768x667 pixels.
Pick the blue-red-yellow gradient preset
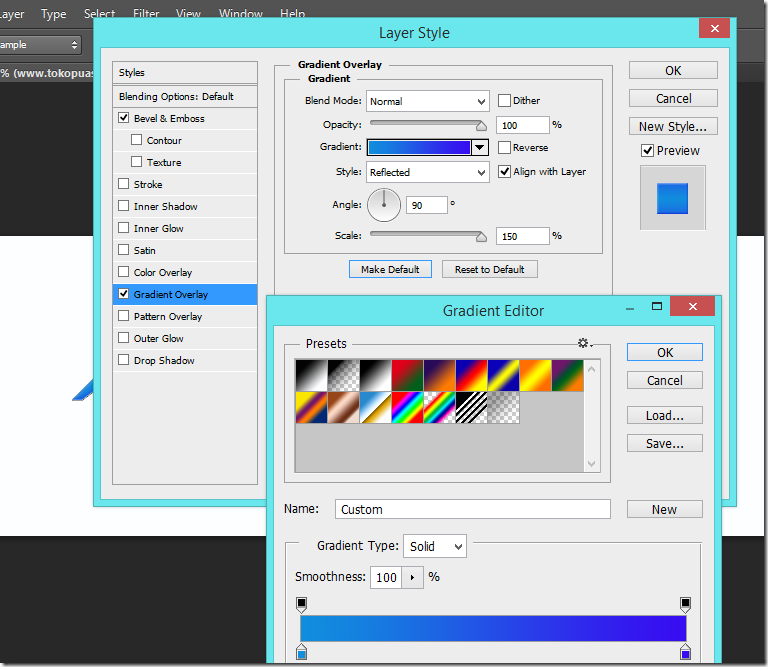pos(471,375)
